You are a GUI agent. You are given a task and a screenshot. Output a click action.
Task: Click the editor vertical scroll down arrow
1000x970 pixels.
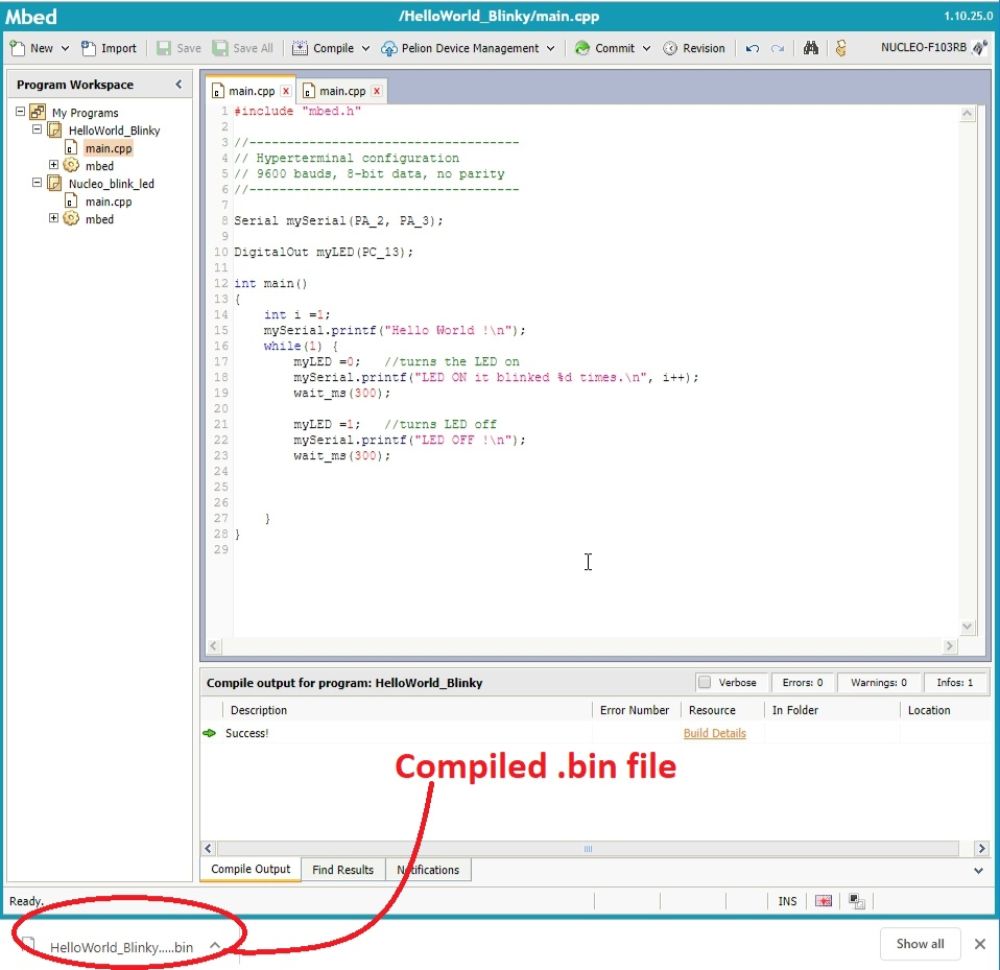(967, 626)
